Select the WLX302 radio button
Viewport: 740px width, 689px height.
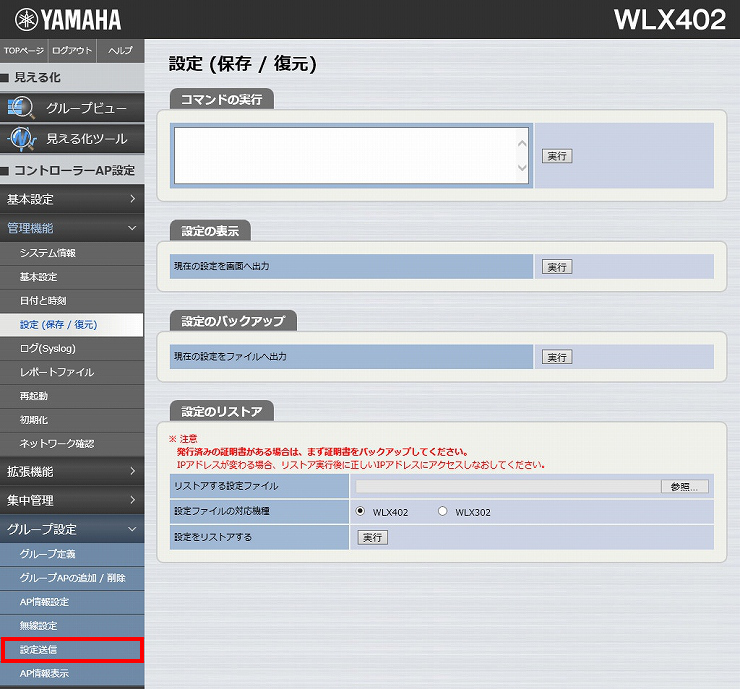click(442, 511)
